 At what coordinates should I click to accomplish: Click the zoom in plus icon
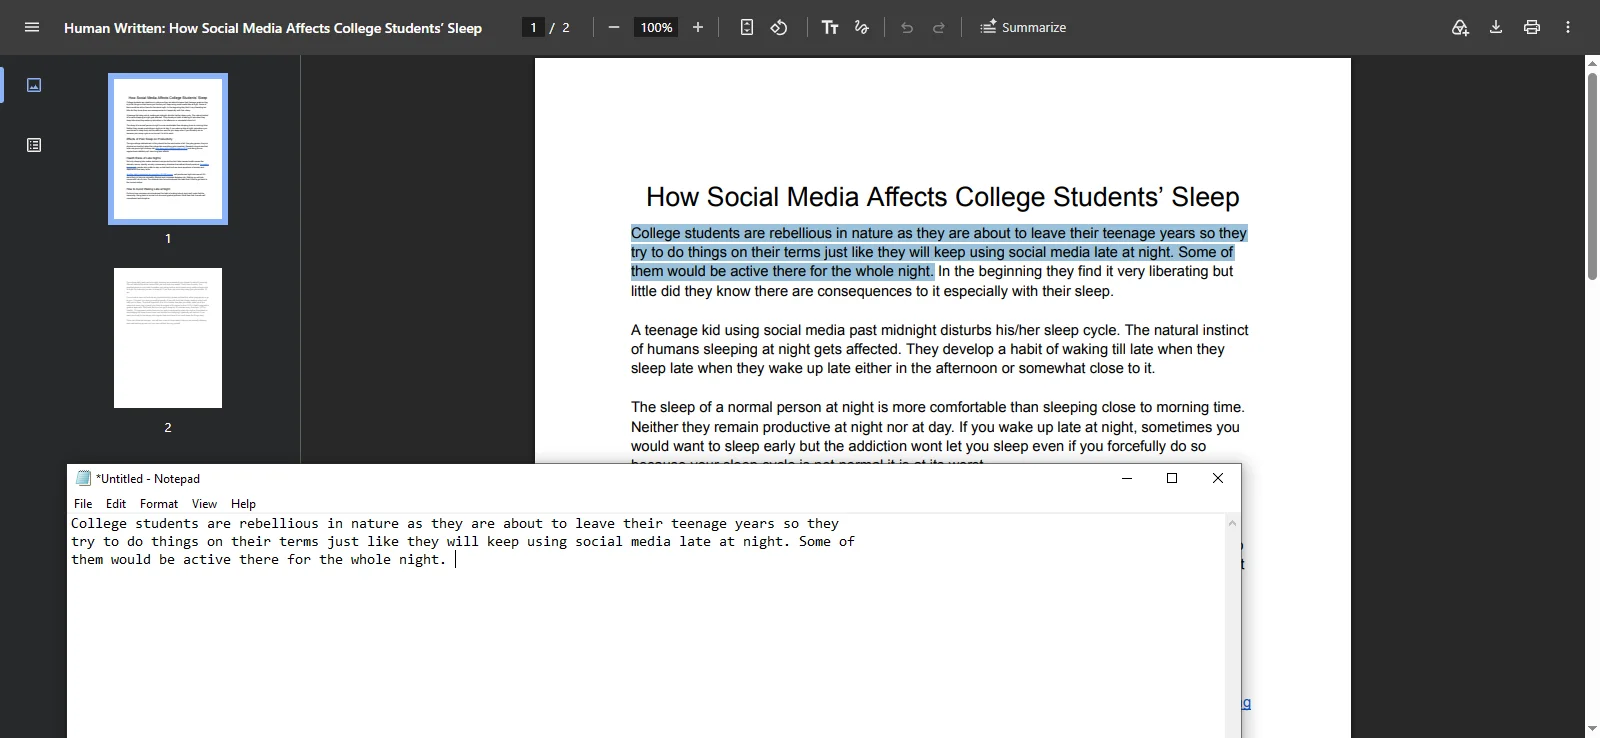click(698, 27)
